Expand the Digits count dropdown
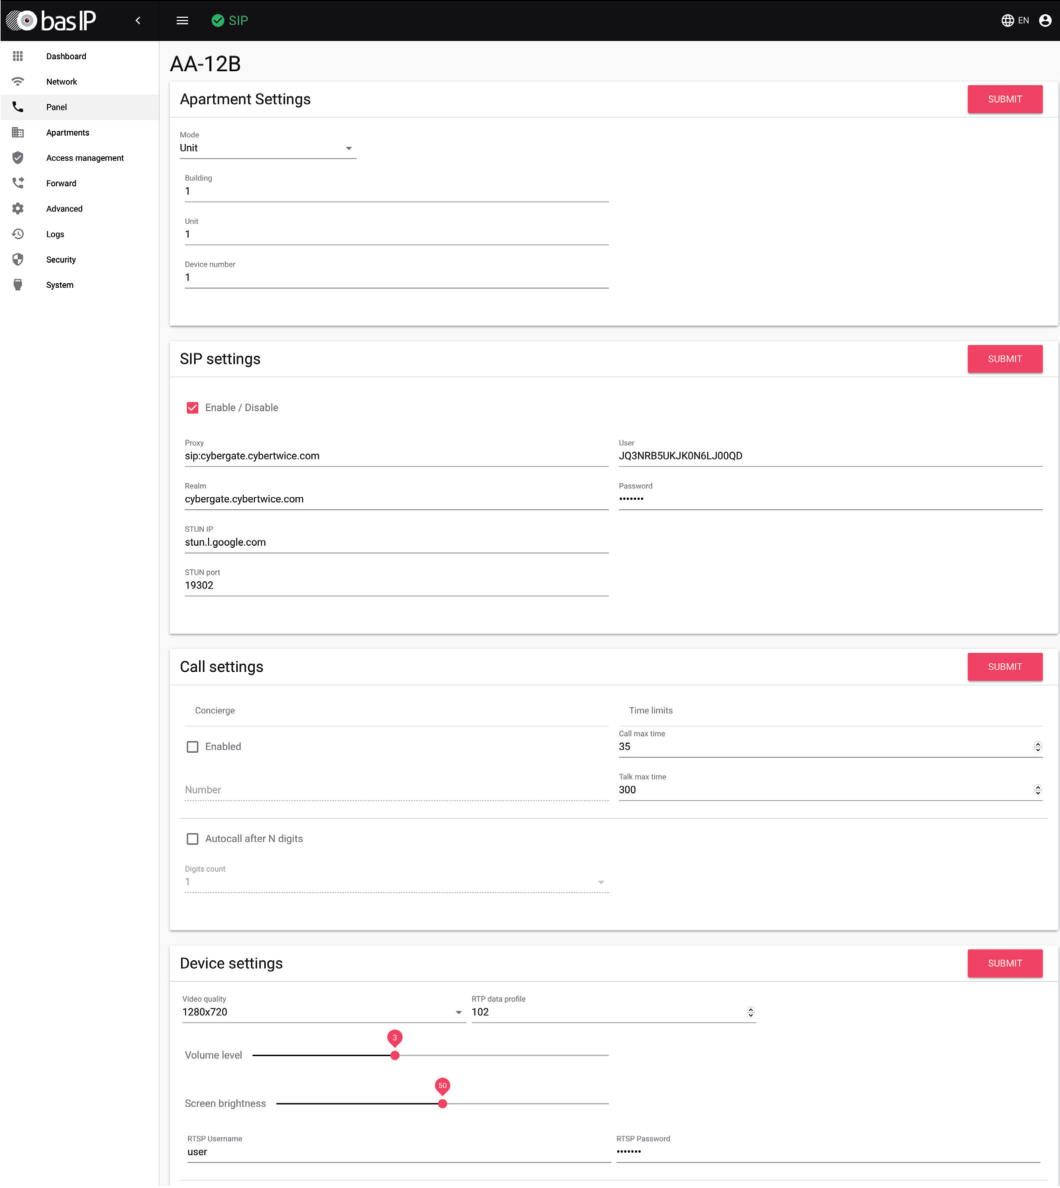 pos(599,881)
